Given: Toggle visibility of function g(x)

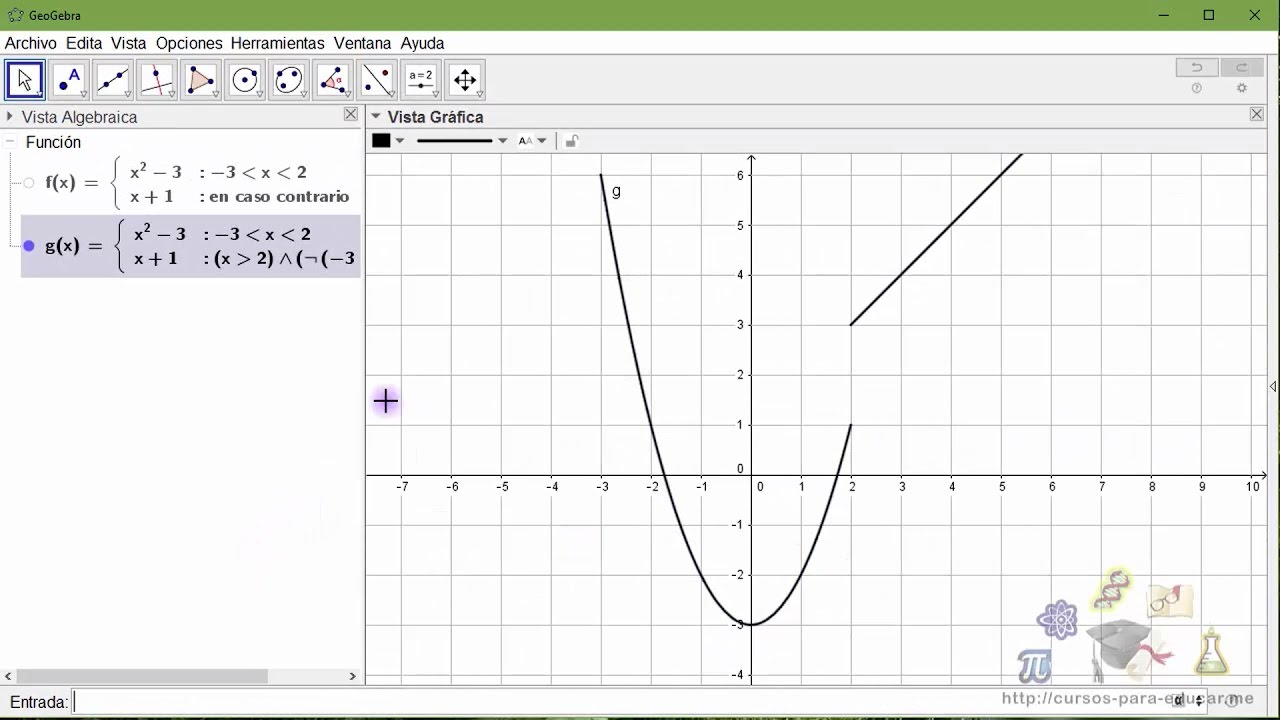Looking at the screenshot, I should coord(29,246).
